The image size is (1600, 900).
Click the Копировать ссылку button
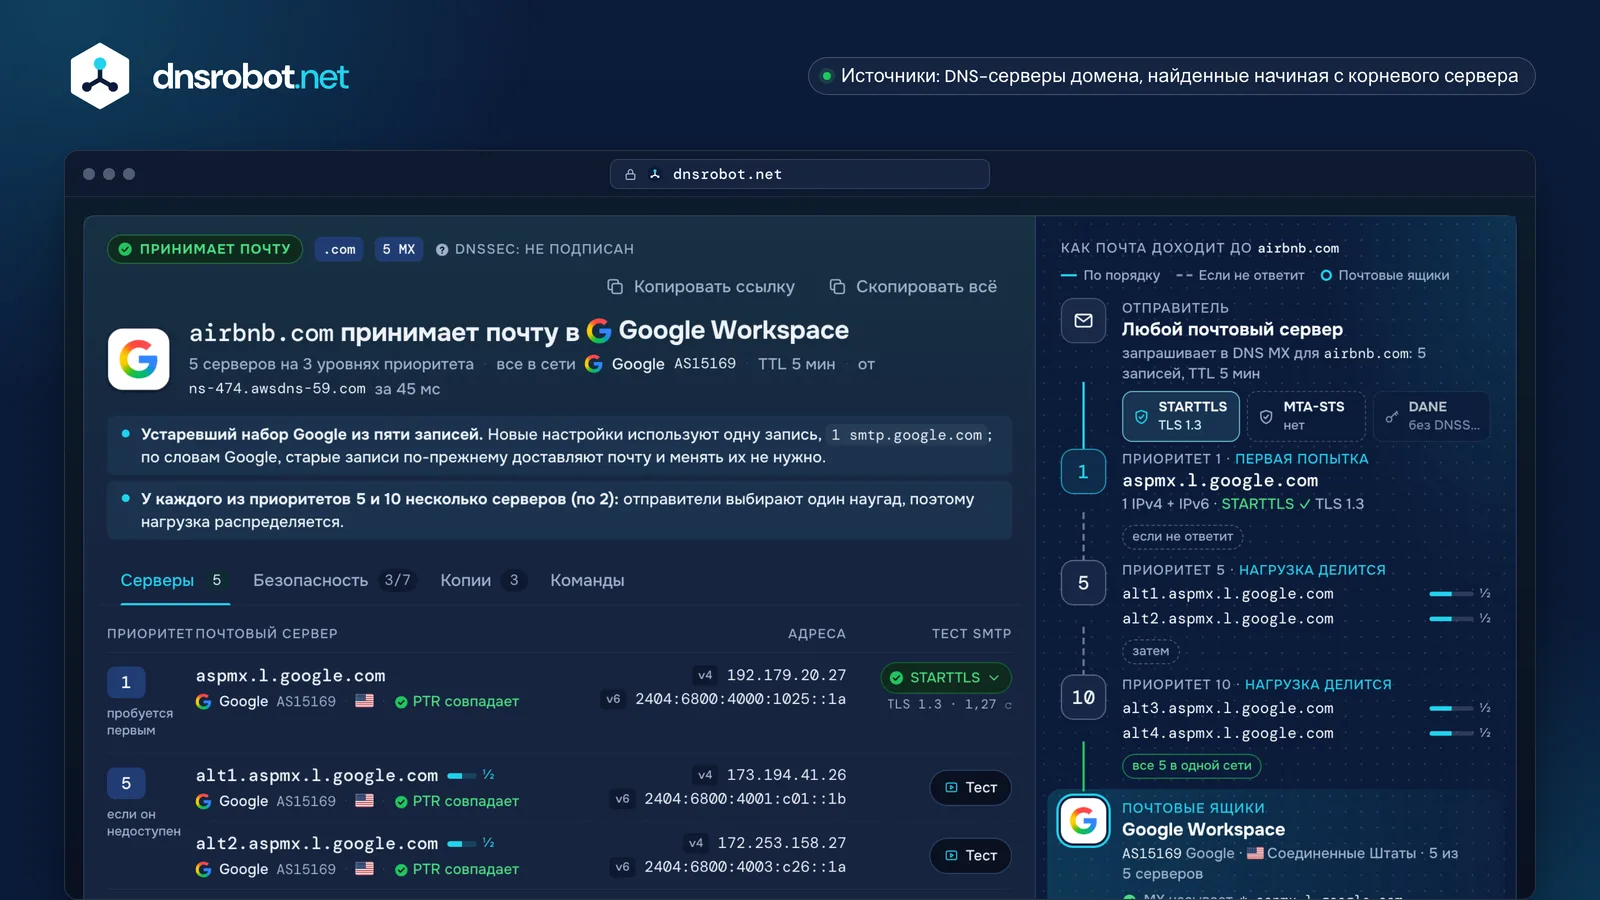tap(701, 287)
